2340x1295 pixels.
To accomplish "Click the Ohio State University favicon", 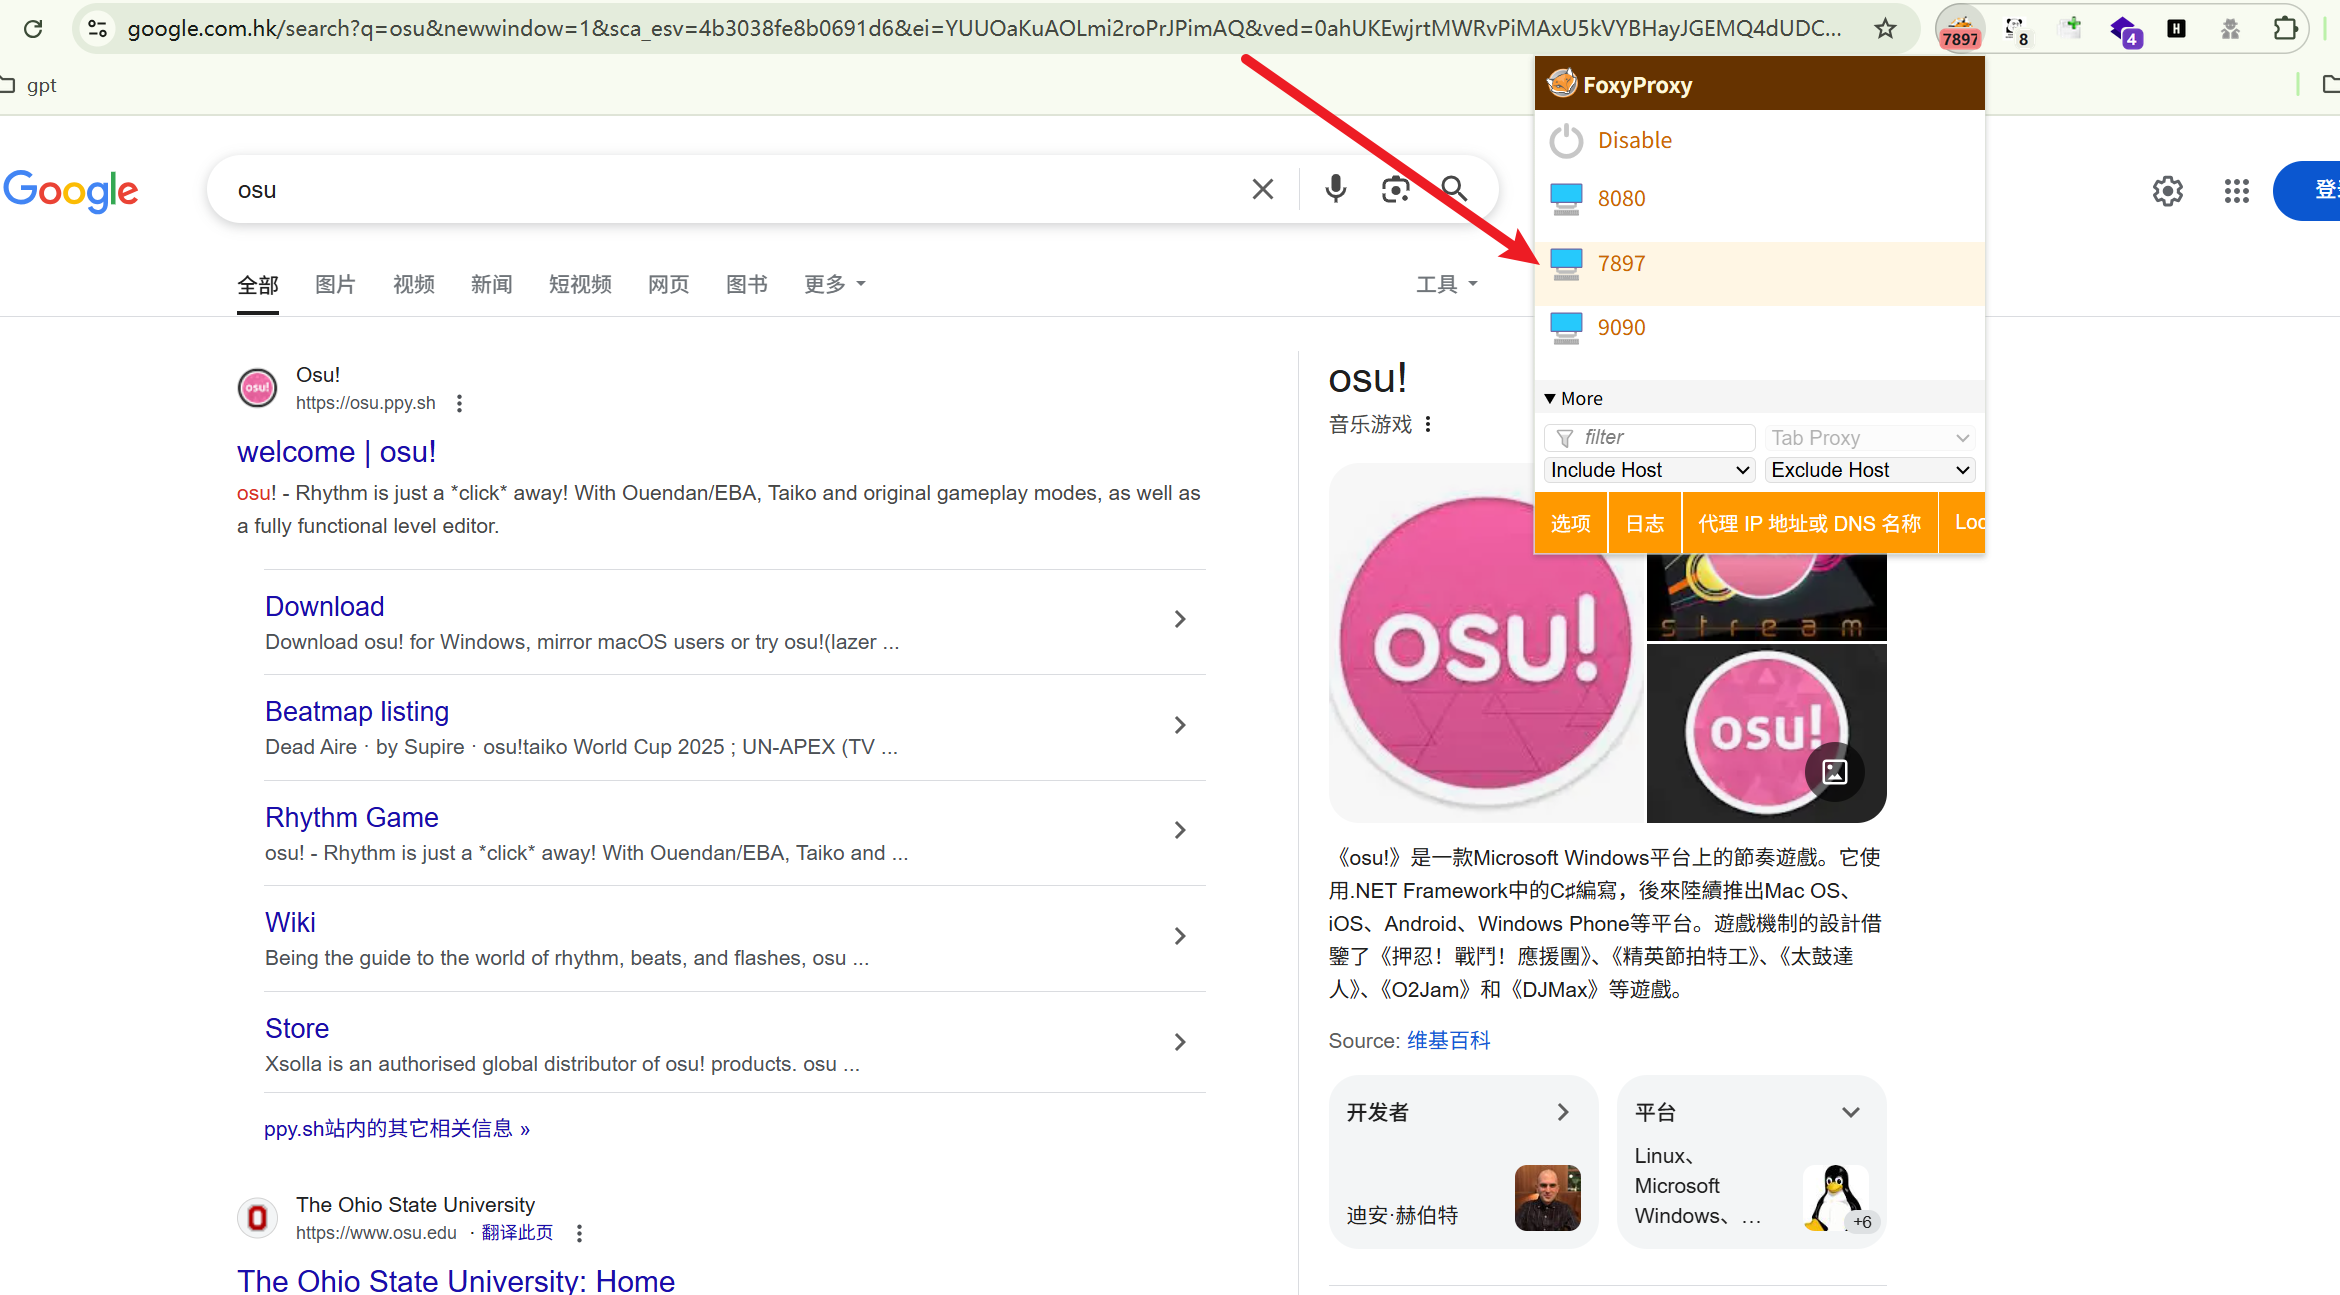I will pos(257,1218).
